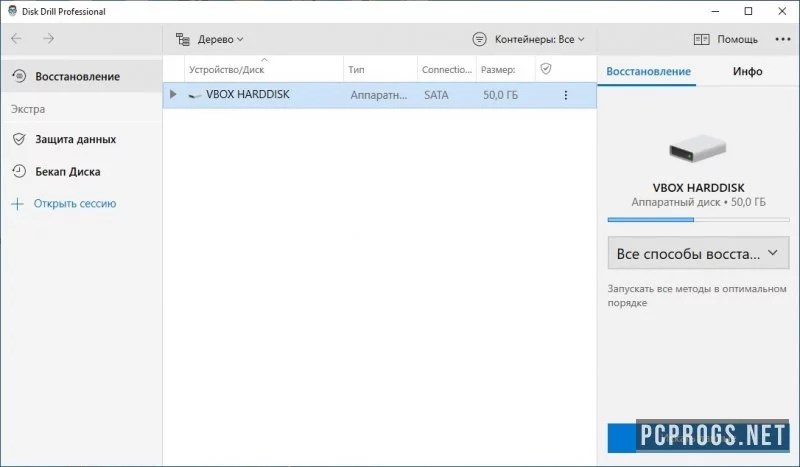The width and height of the screenshot is (800, 467).
Task: Maximize the Disk Drill window
Action: point(748,11)
